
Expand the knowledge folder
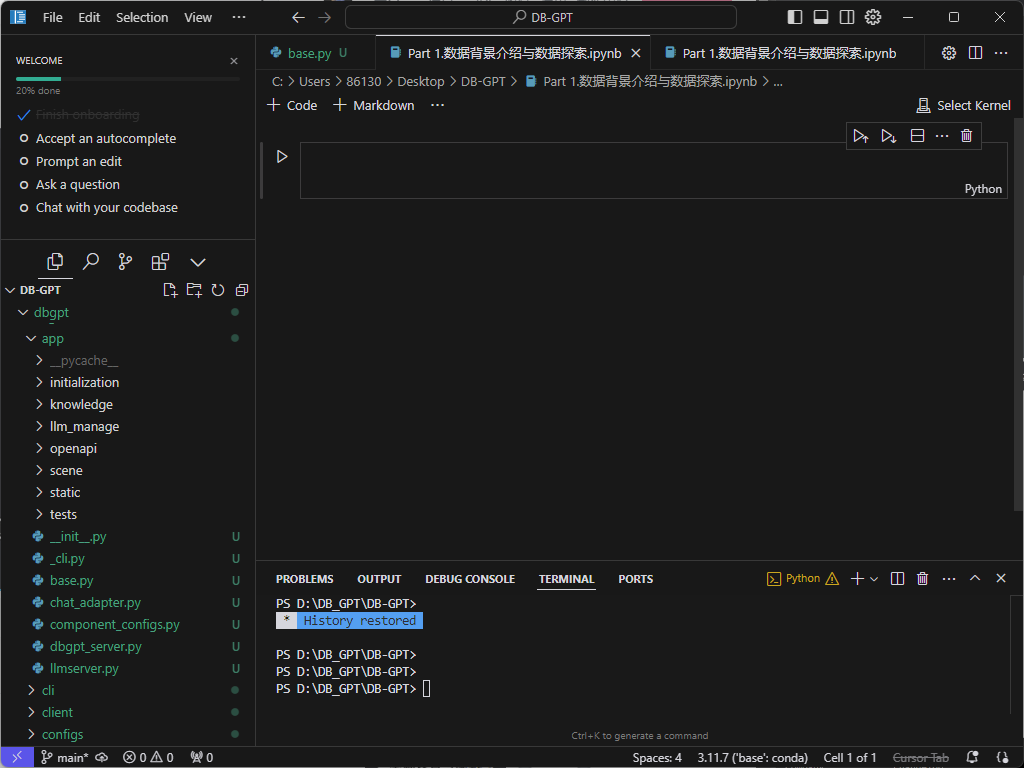(x=81, y=405)
